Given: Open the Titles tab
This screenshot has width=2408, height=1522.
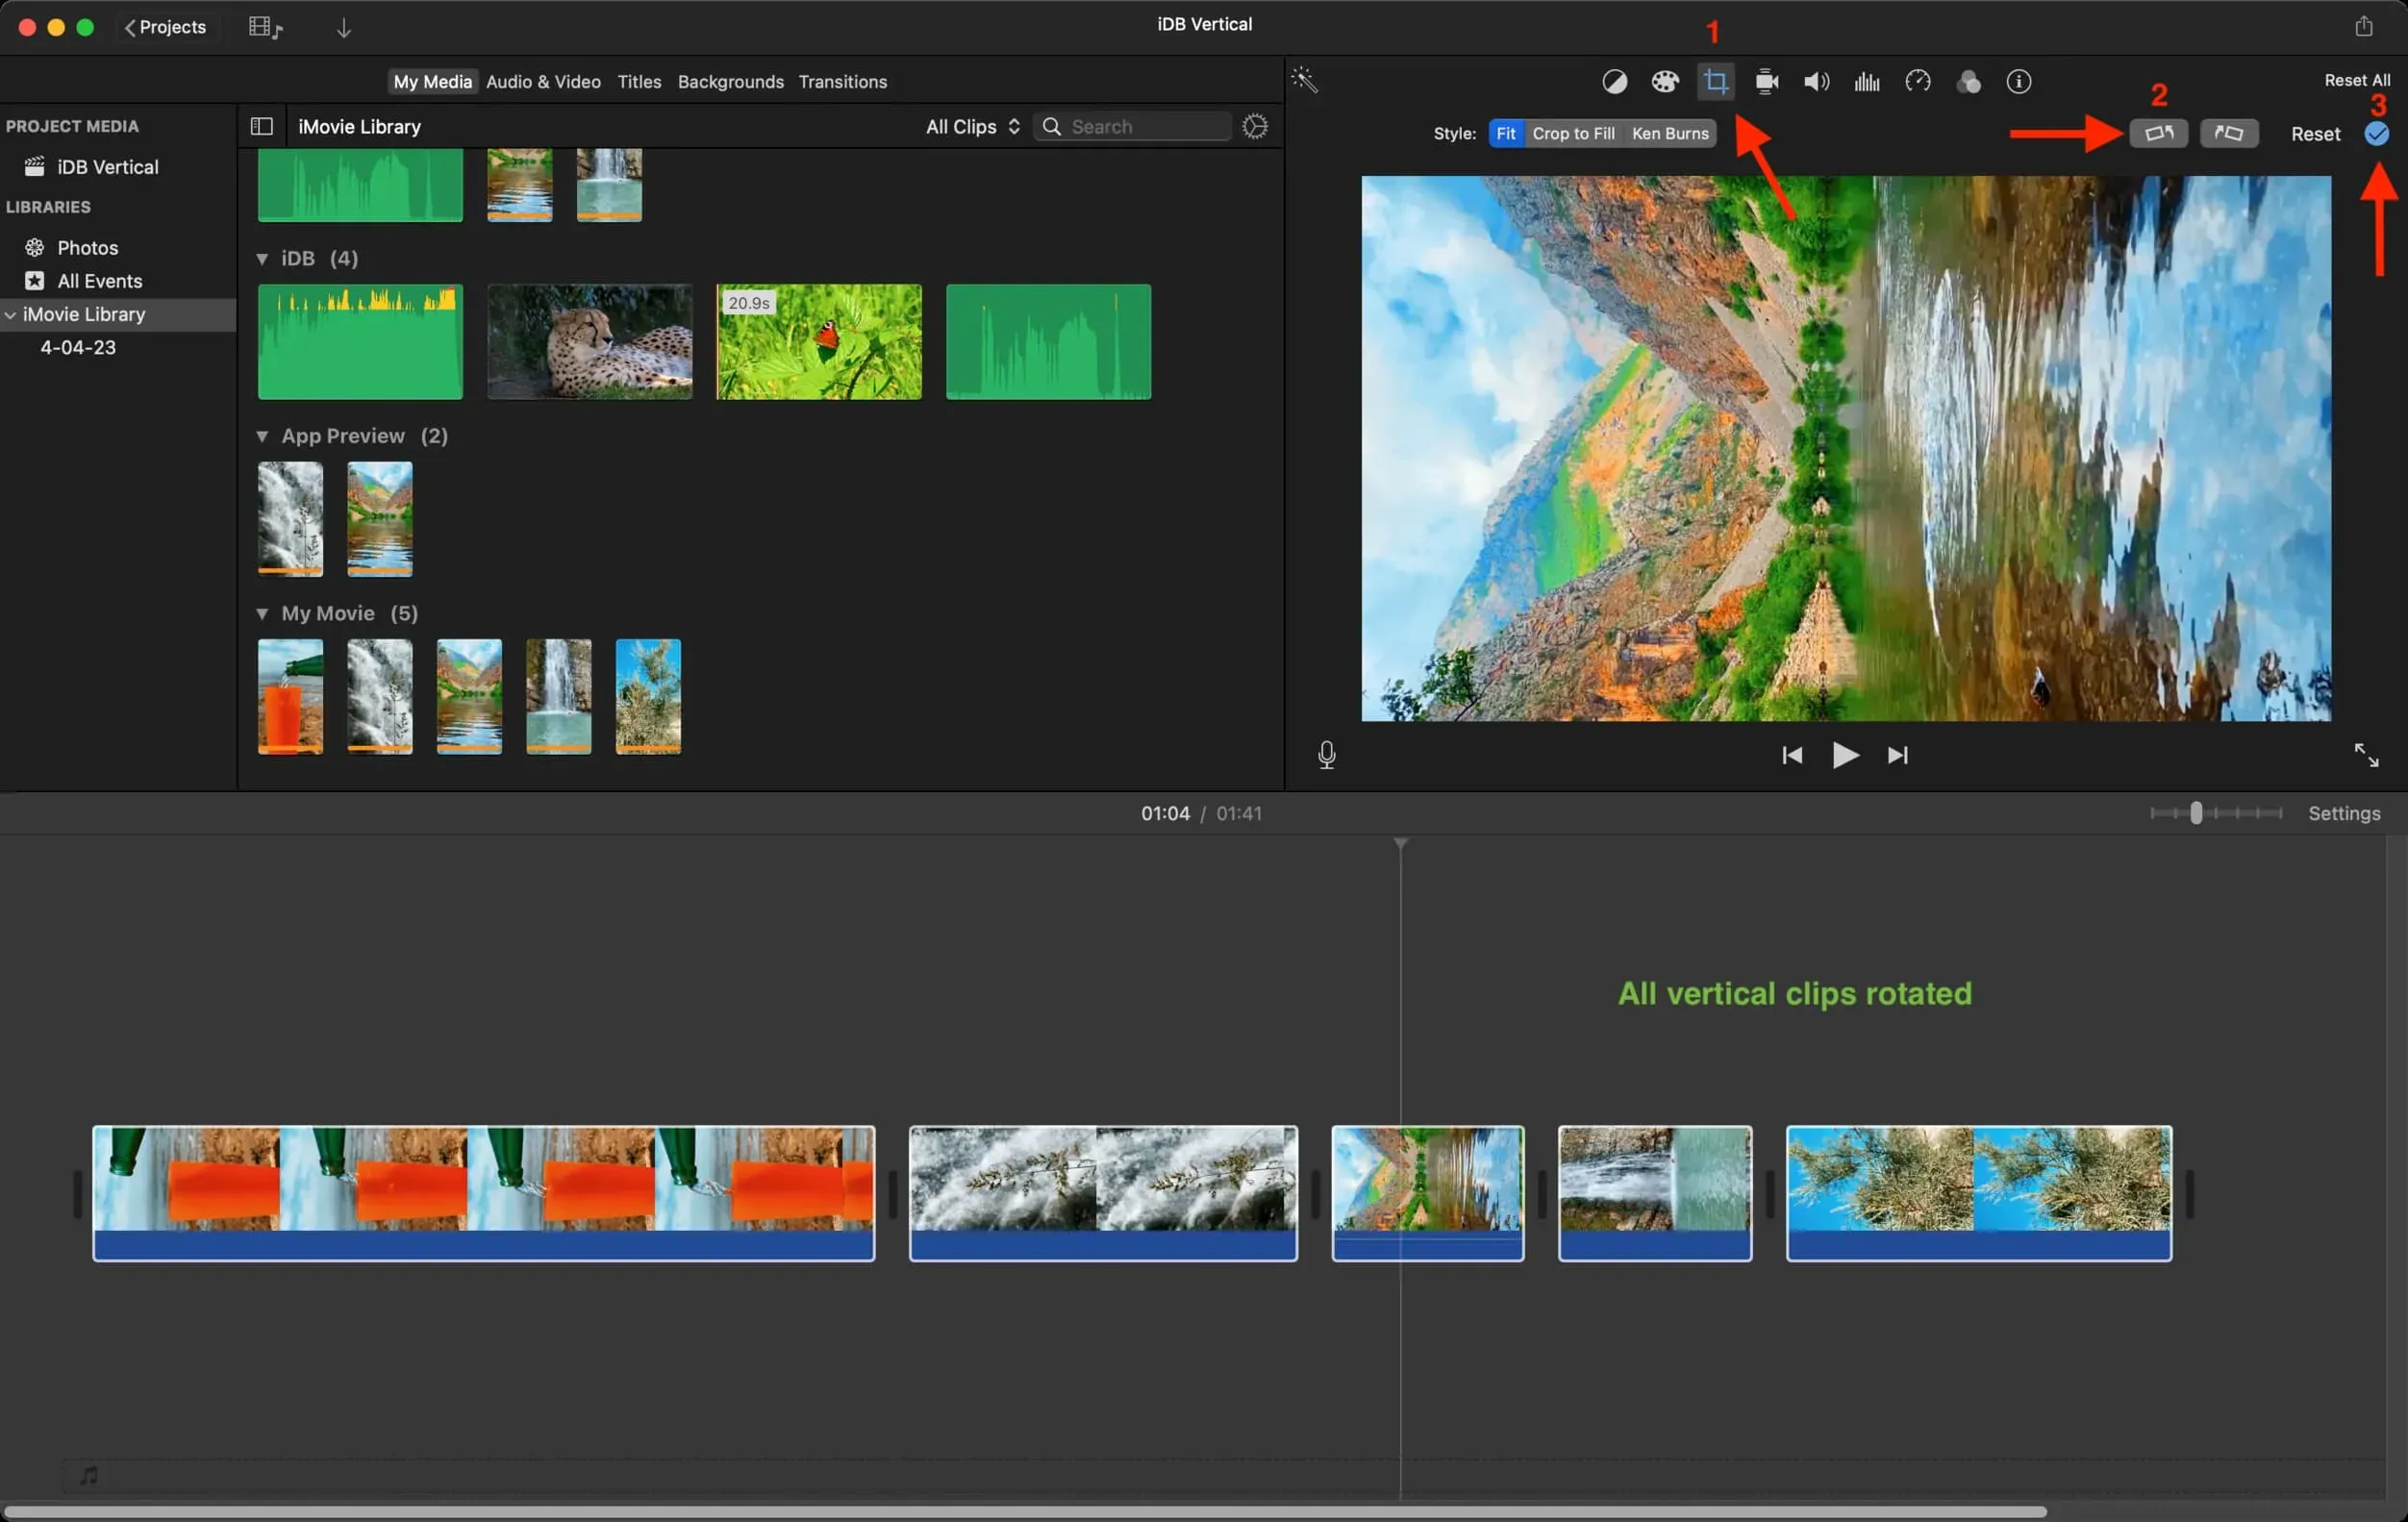Looking at the screenshot, I should 639,81.
